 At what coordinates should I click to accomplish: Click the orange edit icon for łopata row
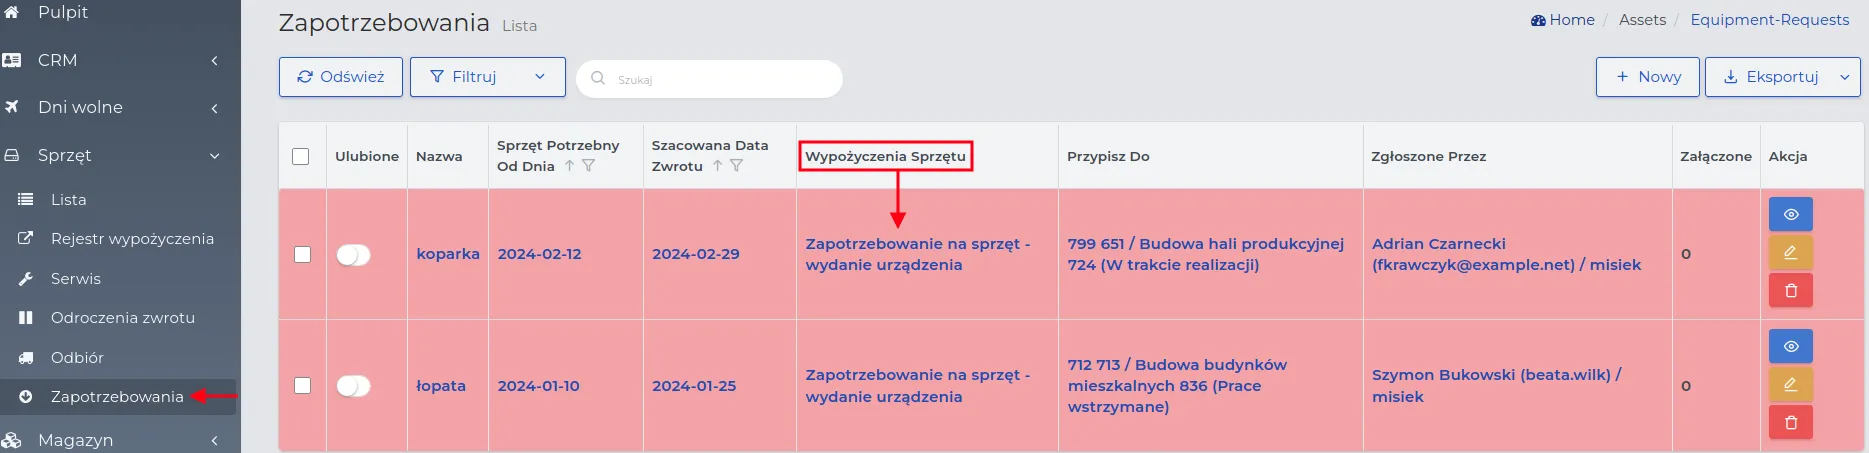(1790, 384)
